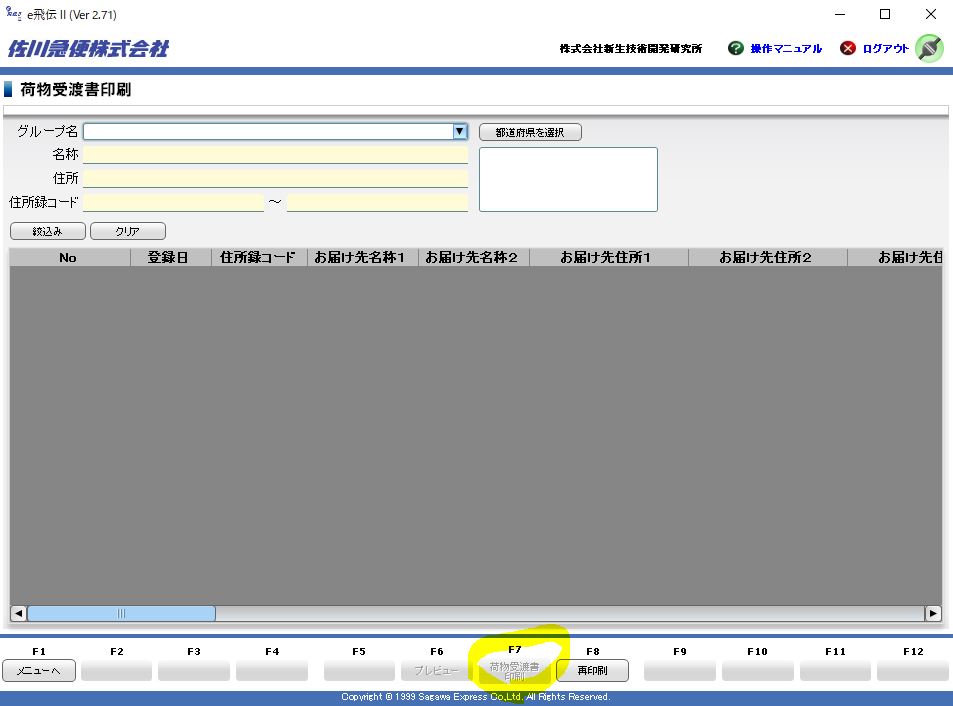Click into the 名称 input field
Image resolution: width=953 pixels, height=706 pixels.
click(275, 155)
